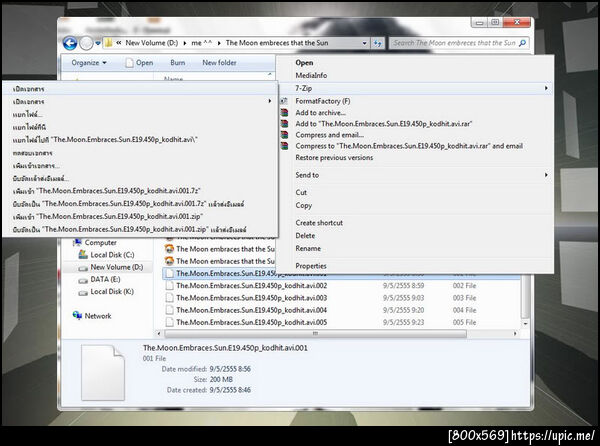Viewport: 600px width, 446px height.
Task: Open the address bar history dropdown
Action: click(x=364, y=43)
